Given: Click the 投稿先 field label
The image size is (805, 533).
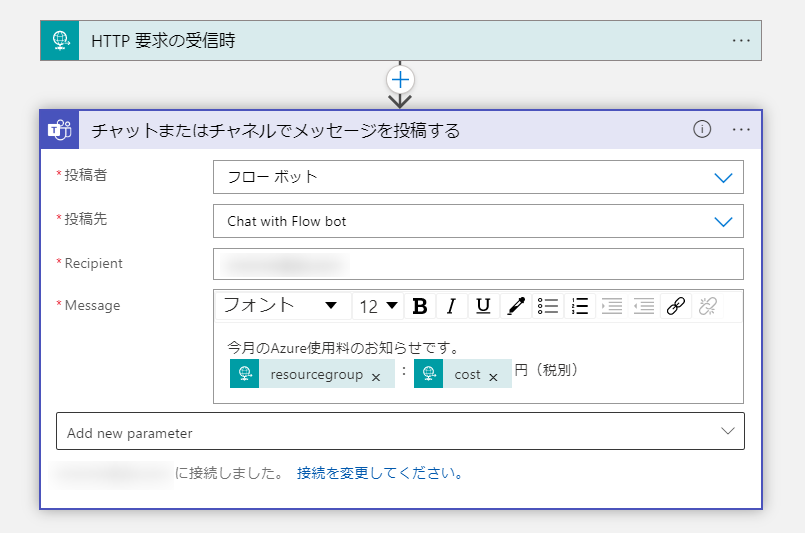Looking at the screenshot, I should pyautogui.click(x=86, y=219).
